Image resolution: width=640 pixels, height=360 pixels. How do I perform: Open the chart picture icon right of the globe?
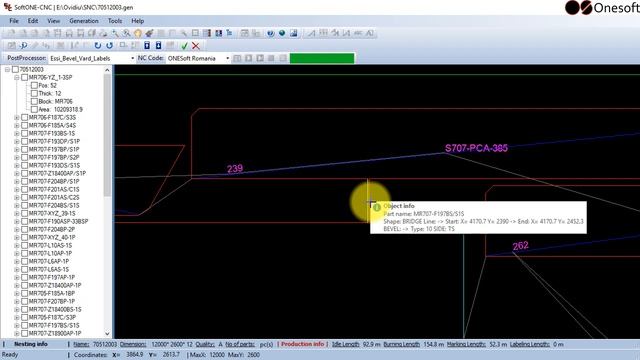pos(293,33)
